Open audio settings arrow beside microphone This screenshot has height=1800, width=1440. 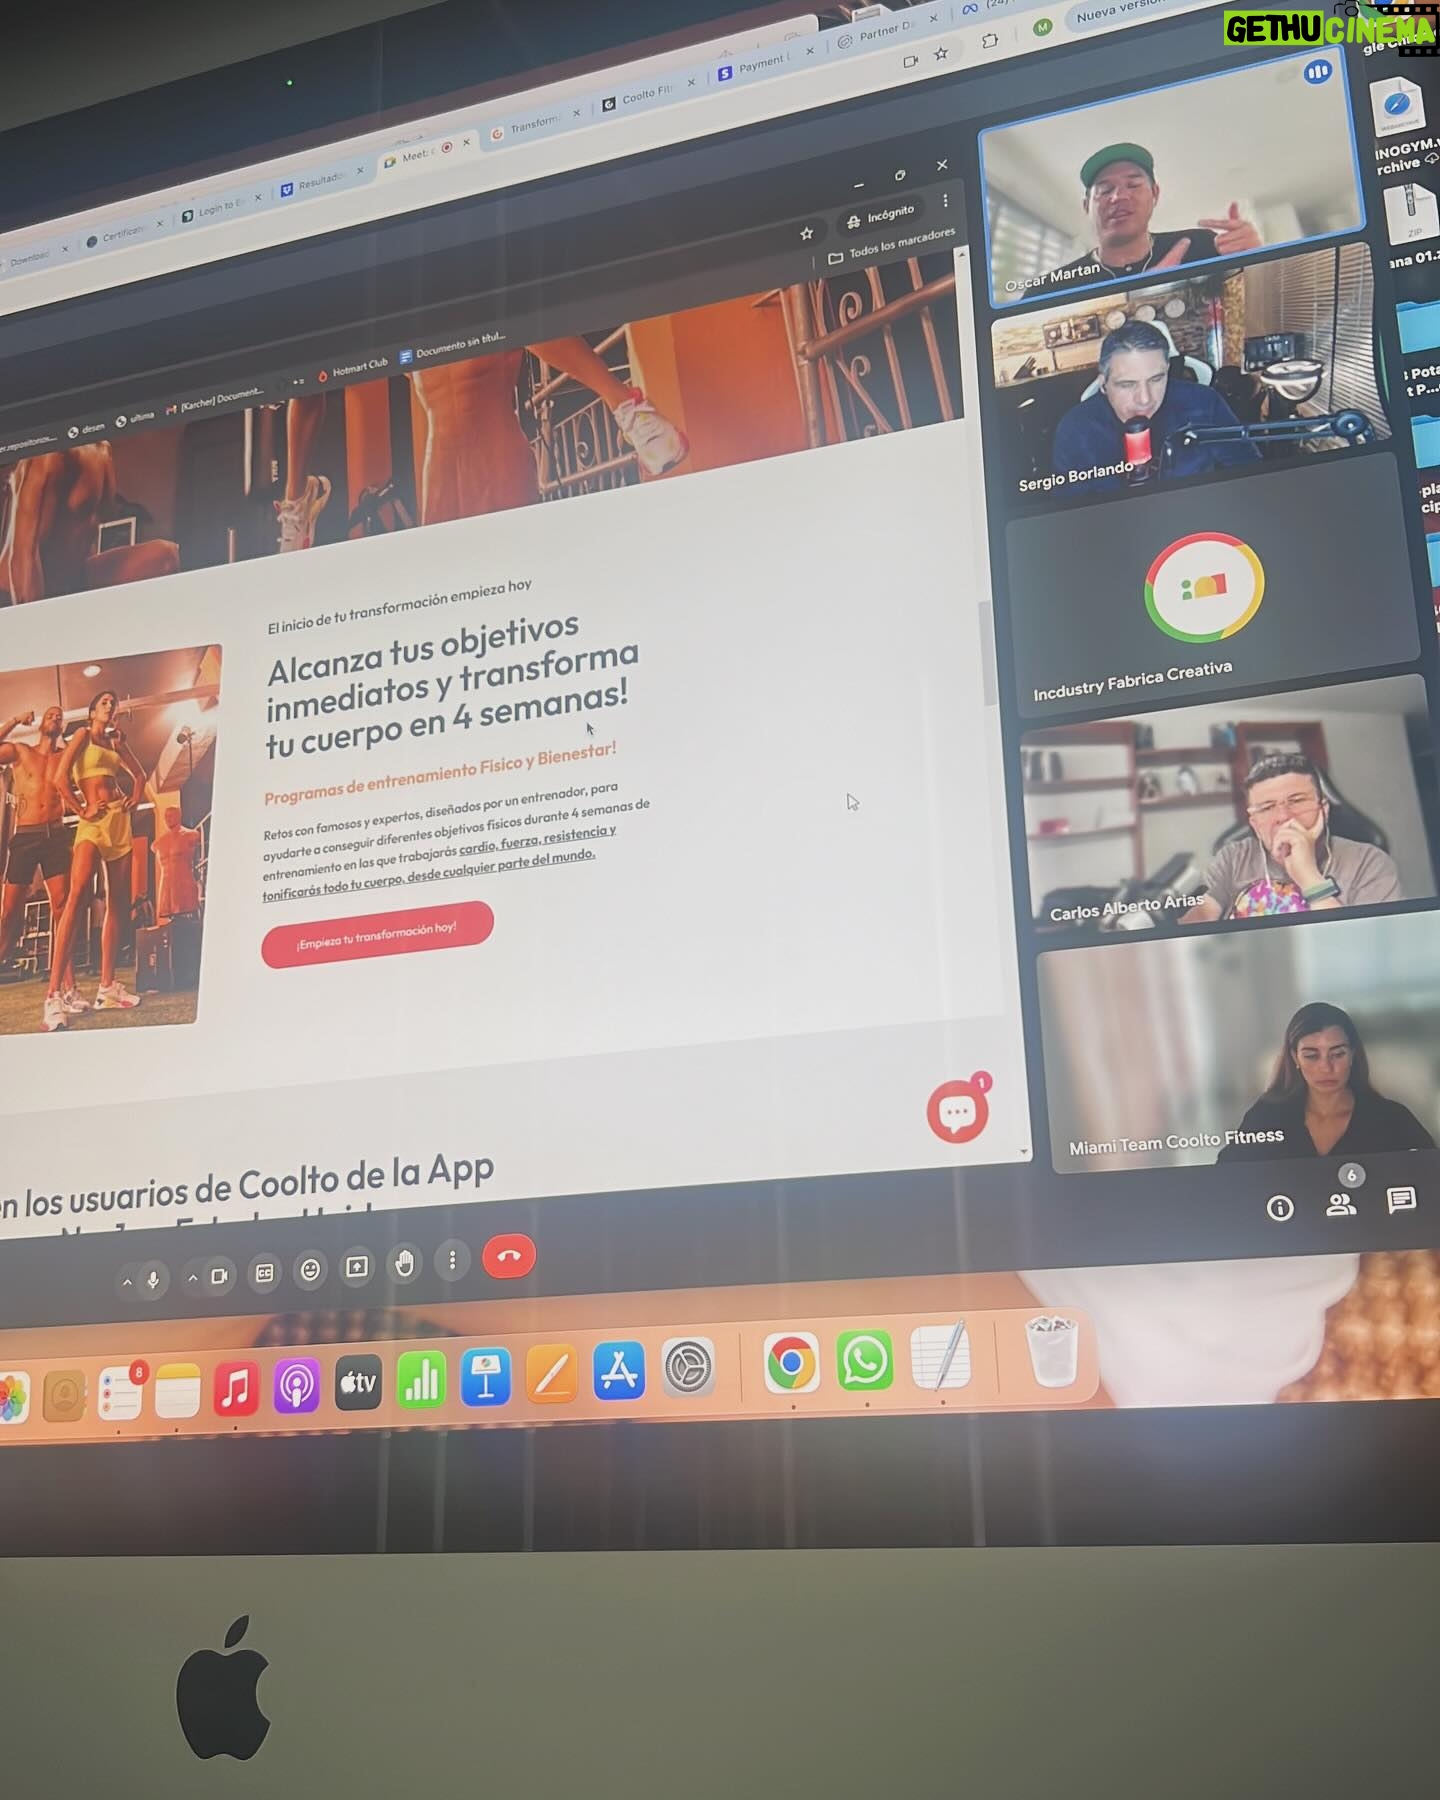(127, 1281)
